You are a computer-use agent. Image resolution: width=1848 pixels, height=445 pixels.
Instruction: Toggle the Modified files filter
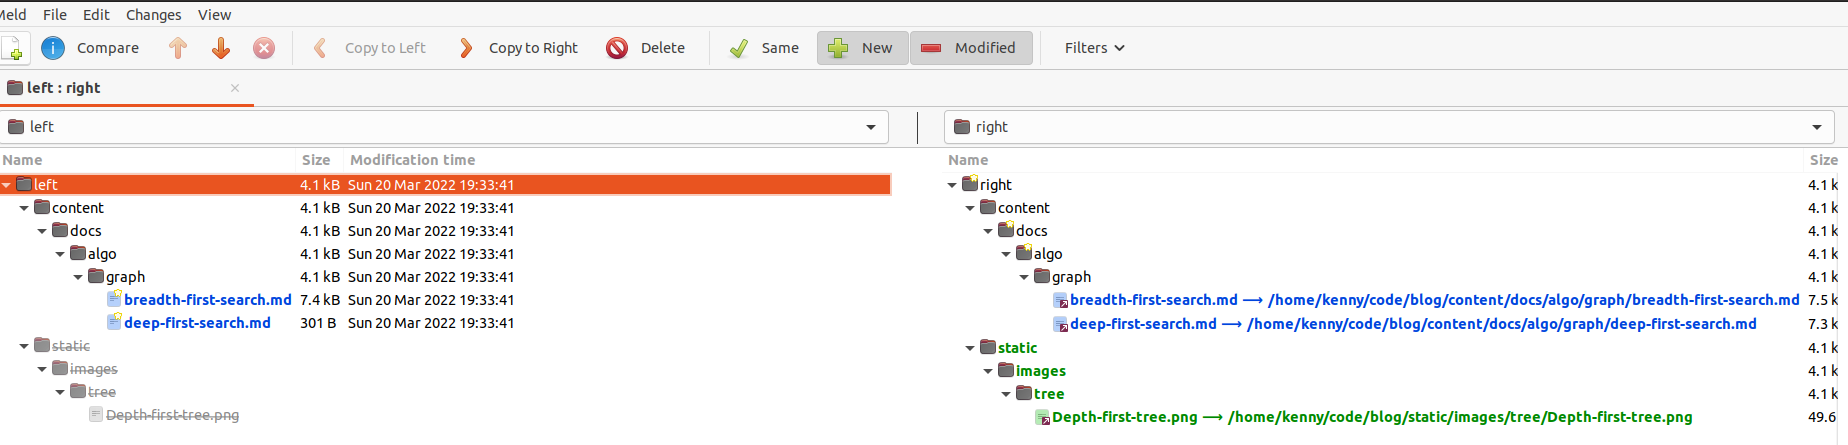point(970,48)
